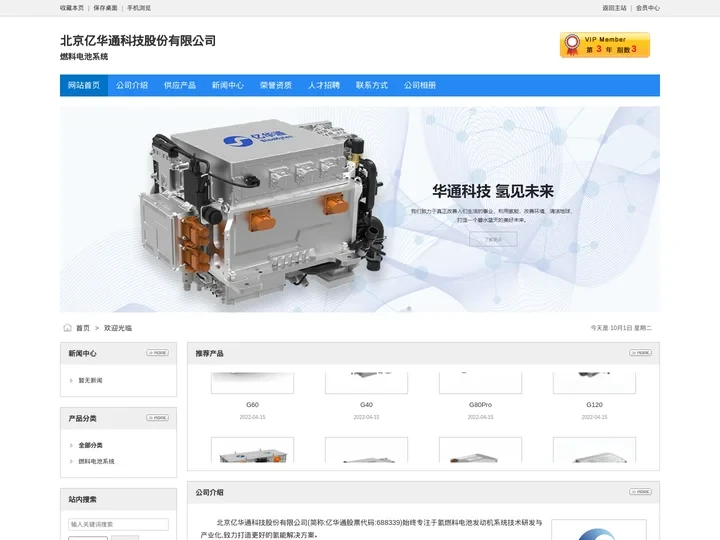This screenshot has height=540, width=720.
Task: Click the G80Pro product thumbnail
Action: [480, 383]
